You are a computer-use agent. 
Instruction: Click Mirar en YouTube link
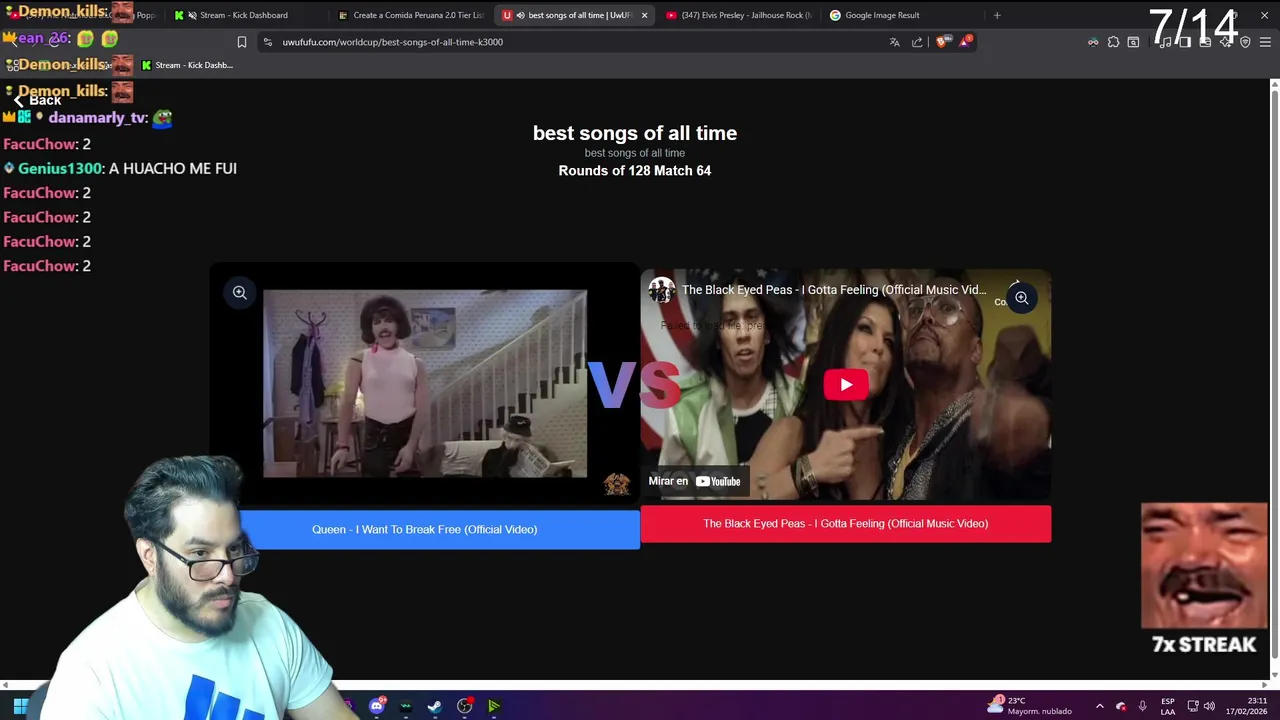694,481
